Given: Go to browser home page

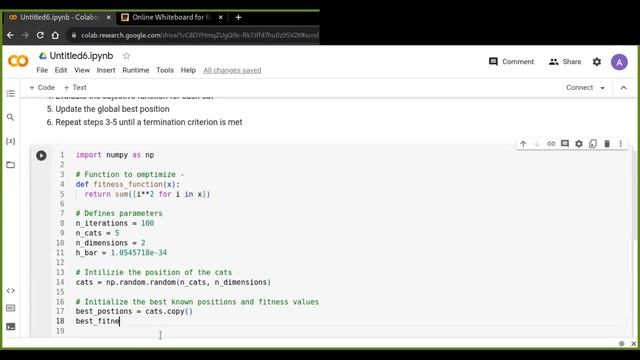Looking at the screenshot, I should (x=55, y=36).
